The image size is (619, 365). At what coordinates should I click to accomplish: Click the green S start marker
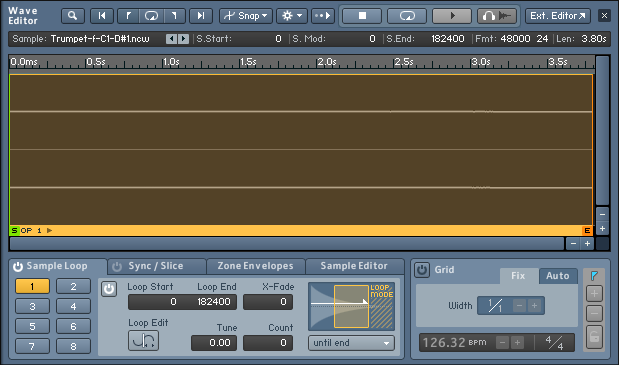[14, 230]
